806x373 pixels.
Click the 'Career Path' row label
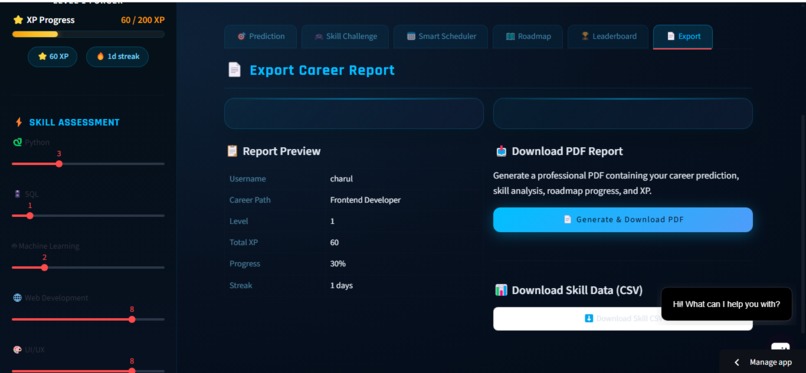click(250, 200)
